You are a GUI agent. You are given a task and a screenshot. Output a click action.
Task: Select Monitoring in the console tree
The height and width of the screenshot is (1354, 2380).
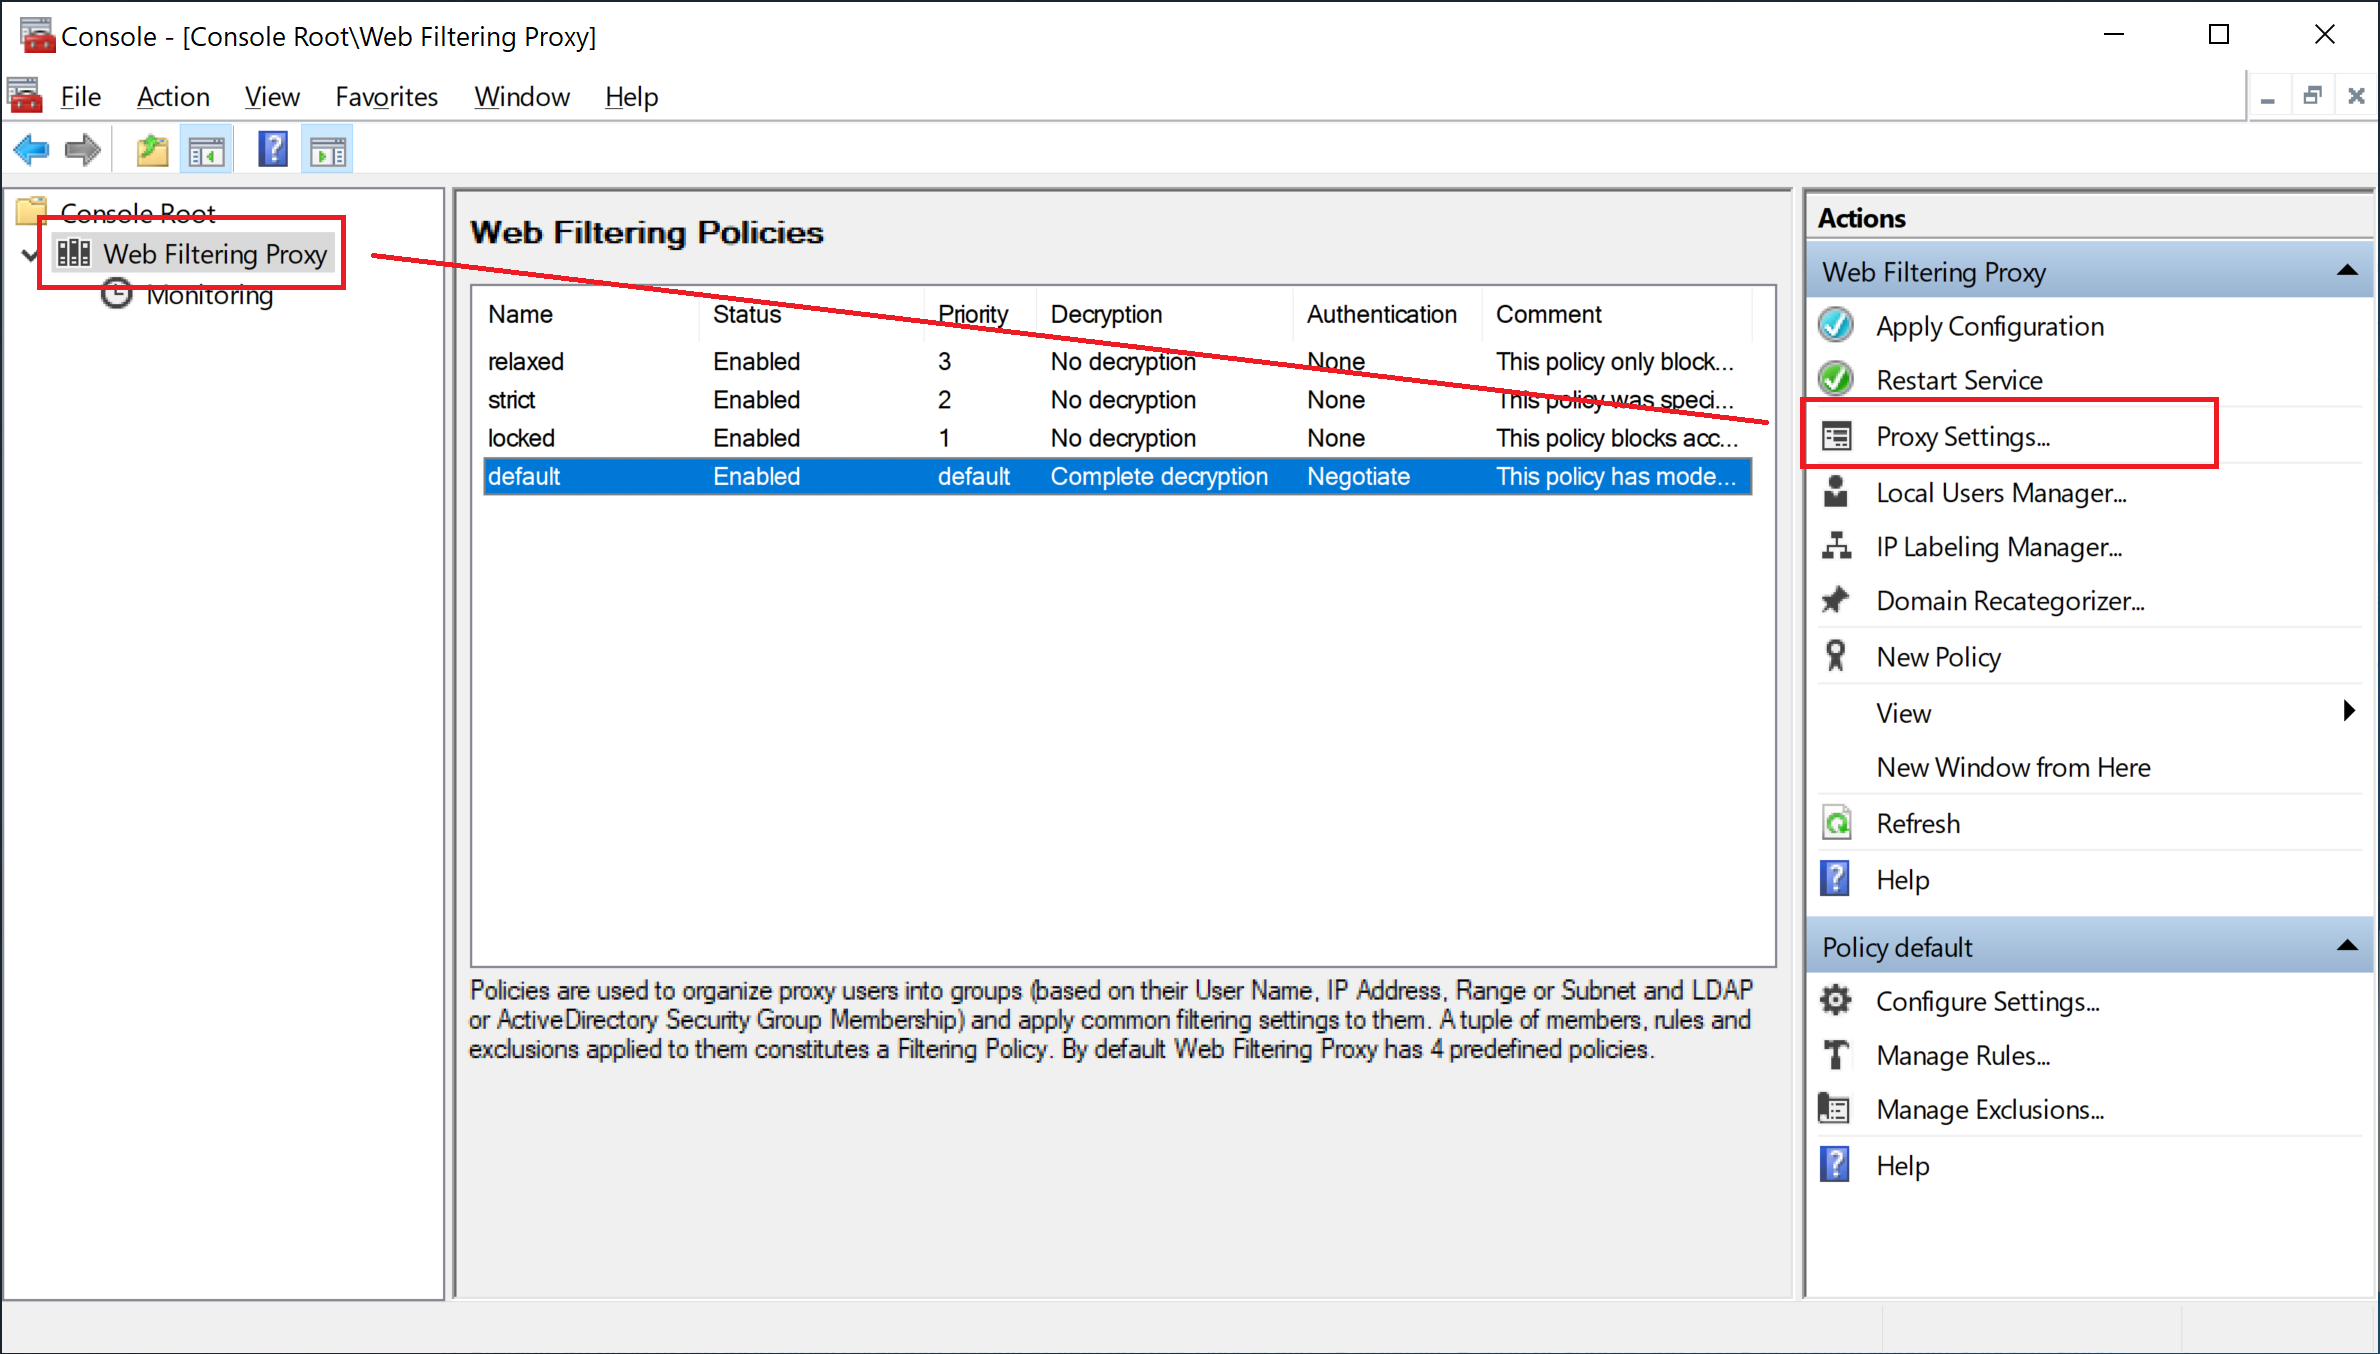[209, 295]
